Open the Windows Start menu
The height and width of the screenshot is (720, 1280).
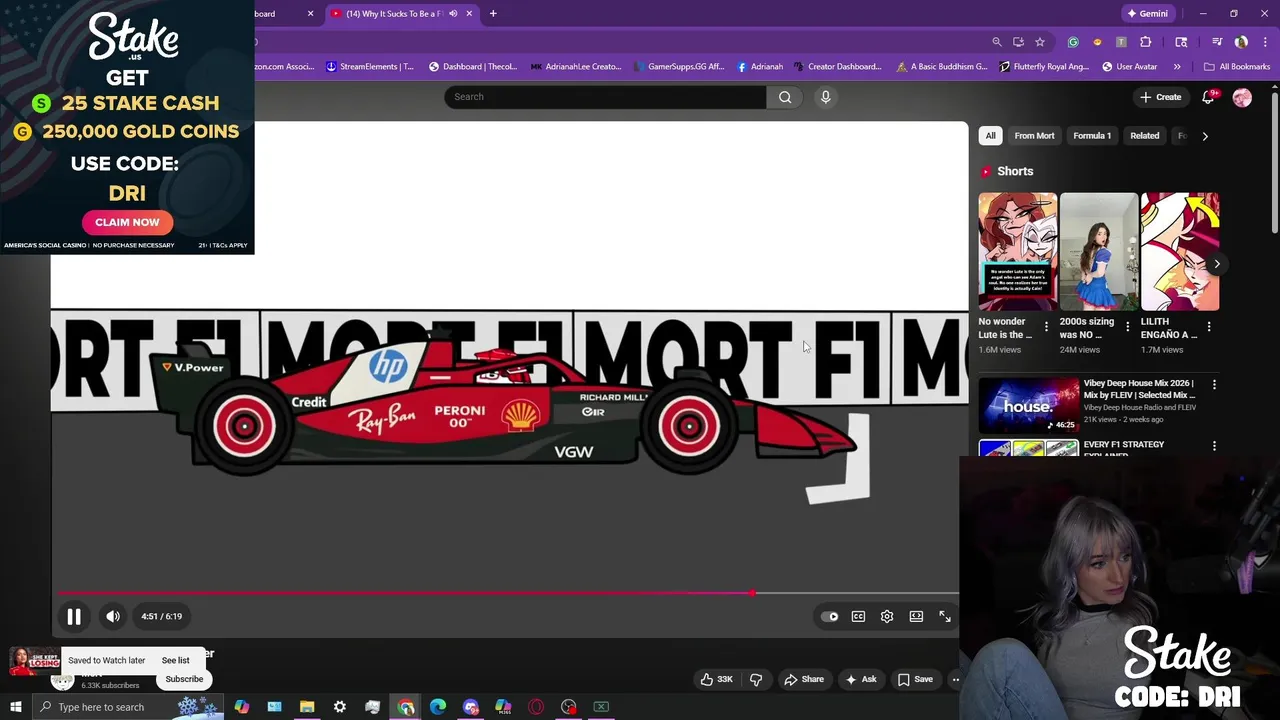point(15,707)
